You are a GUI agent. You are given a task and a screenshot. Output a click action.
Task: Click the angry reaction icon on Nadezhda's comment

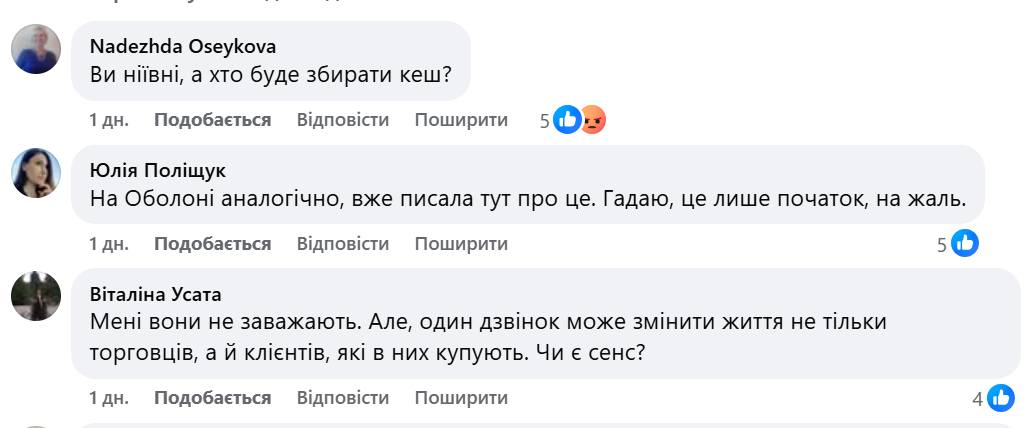pos(593,120)
